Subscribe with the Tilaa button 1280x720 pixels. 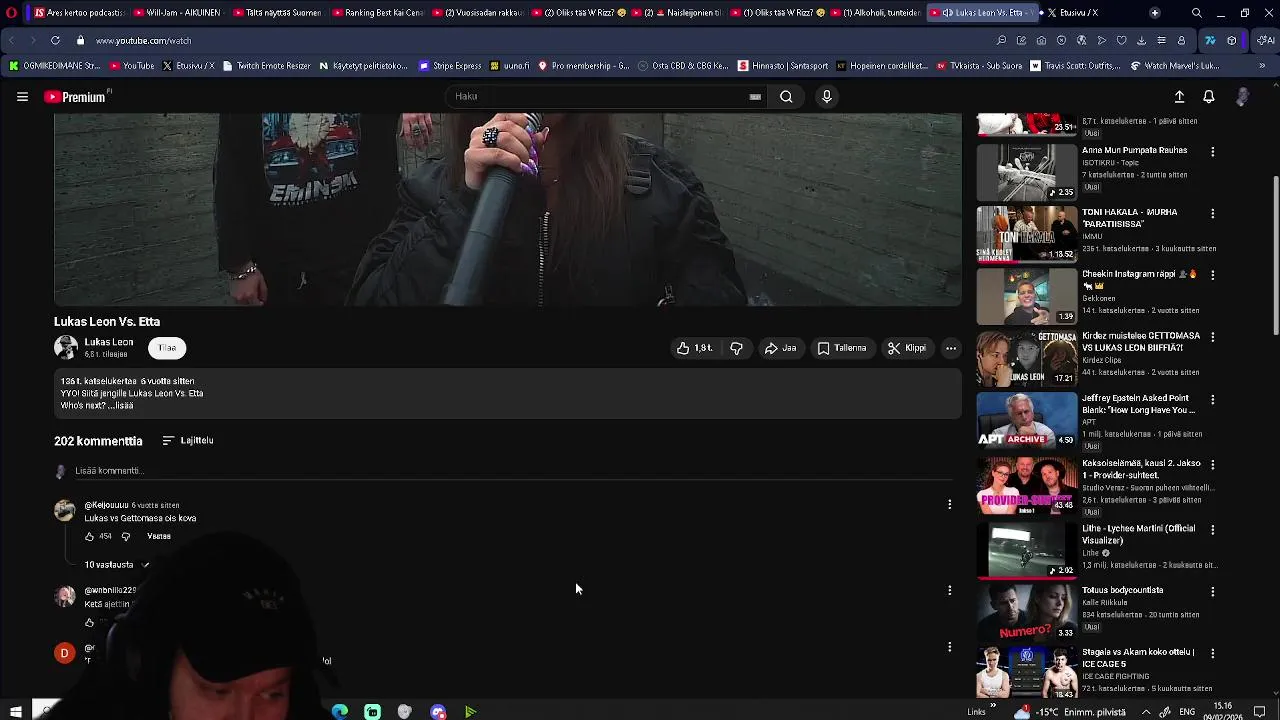click(167, 348)
